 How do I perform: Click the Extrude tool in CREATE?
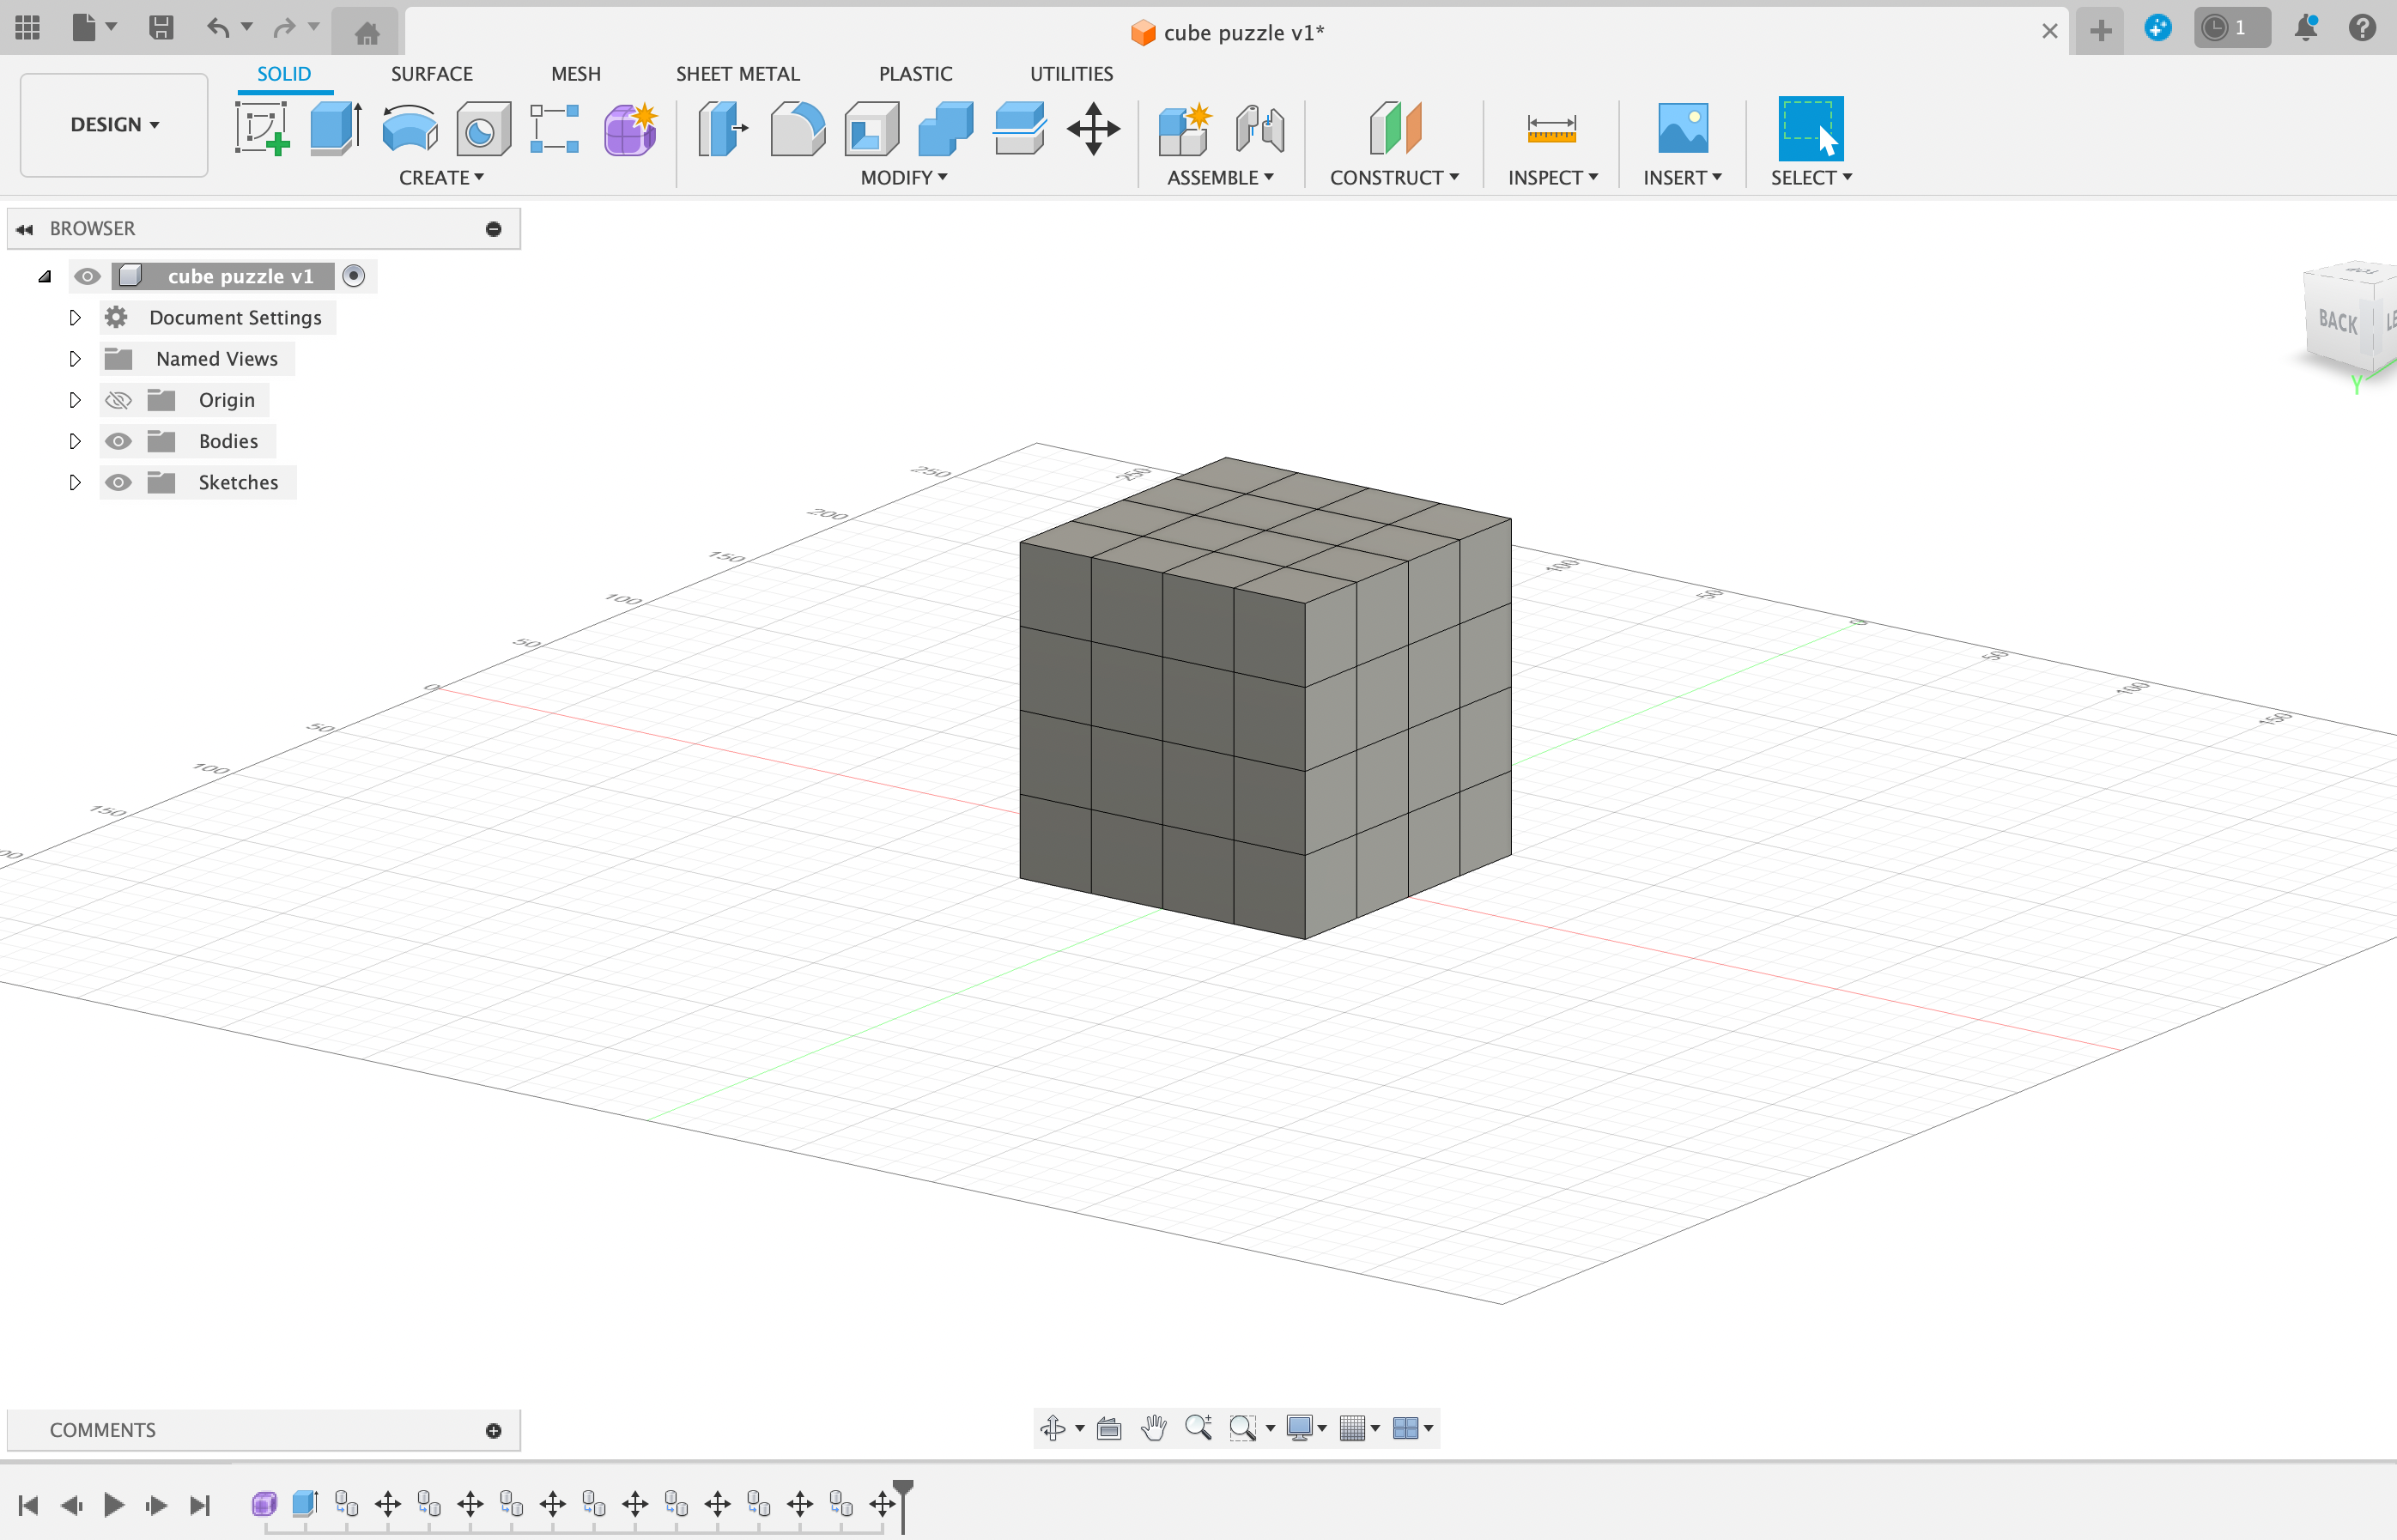pyautogui.click(x=334, y=131)
